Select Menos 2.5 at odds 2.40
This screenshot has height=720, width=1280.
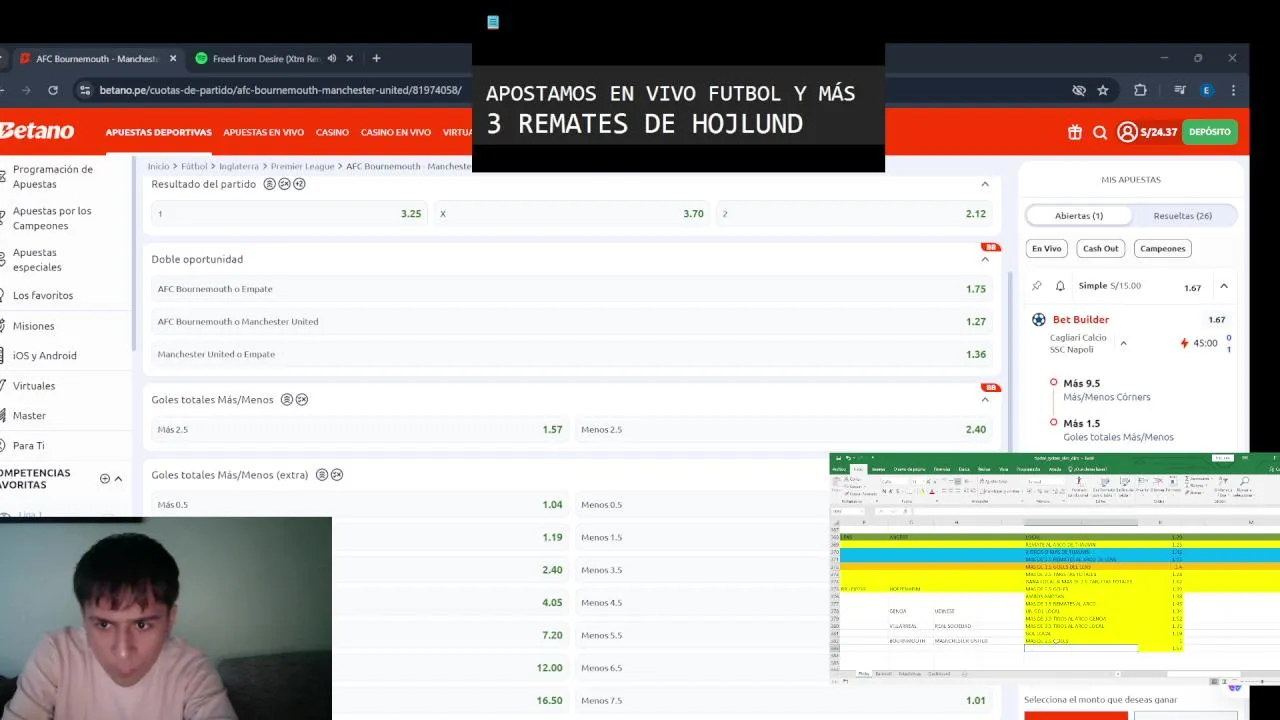point(783,430)
